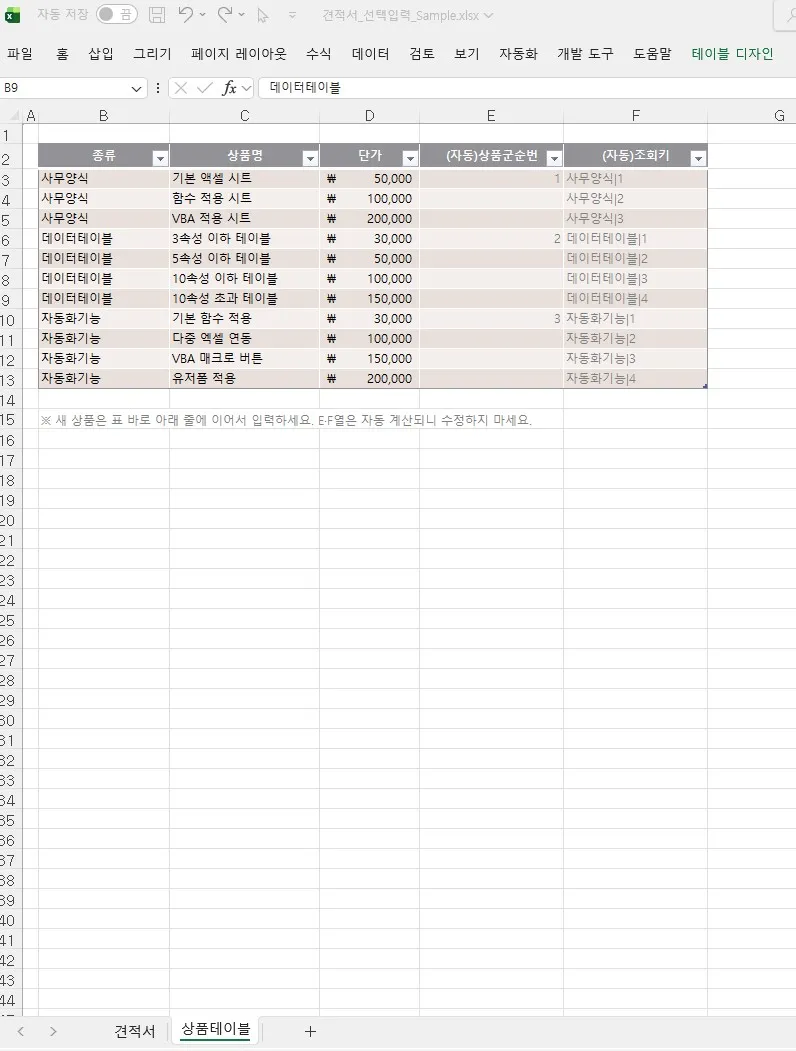Click the Insert Function fx icon
The width and height of the screenshot is (796, 1051).
[229, 88]
